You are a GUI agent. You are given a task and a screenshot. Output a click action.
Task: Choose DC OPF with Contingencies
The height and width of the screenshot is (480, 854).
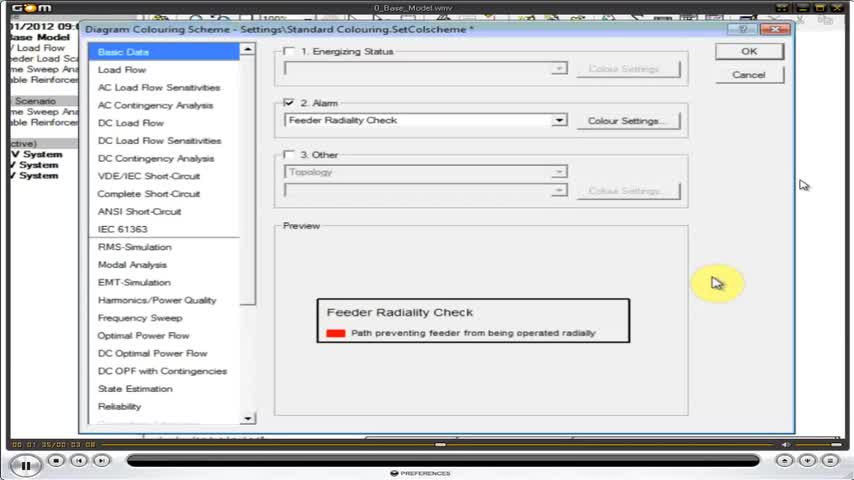coord(162,371)
